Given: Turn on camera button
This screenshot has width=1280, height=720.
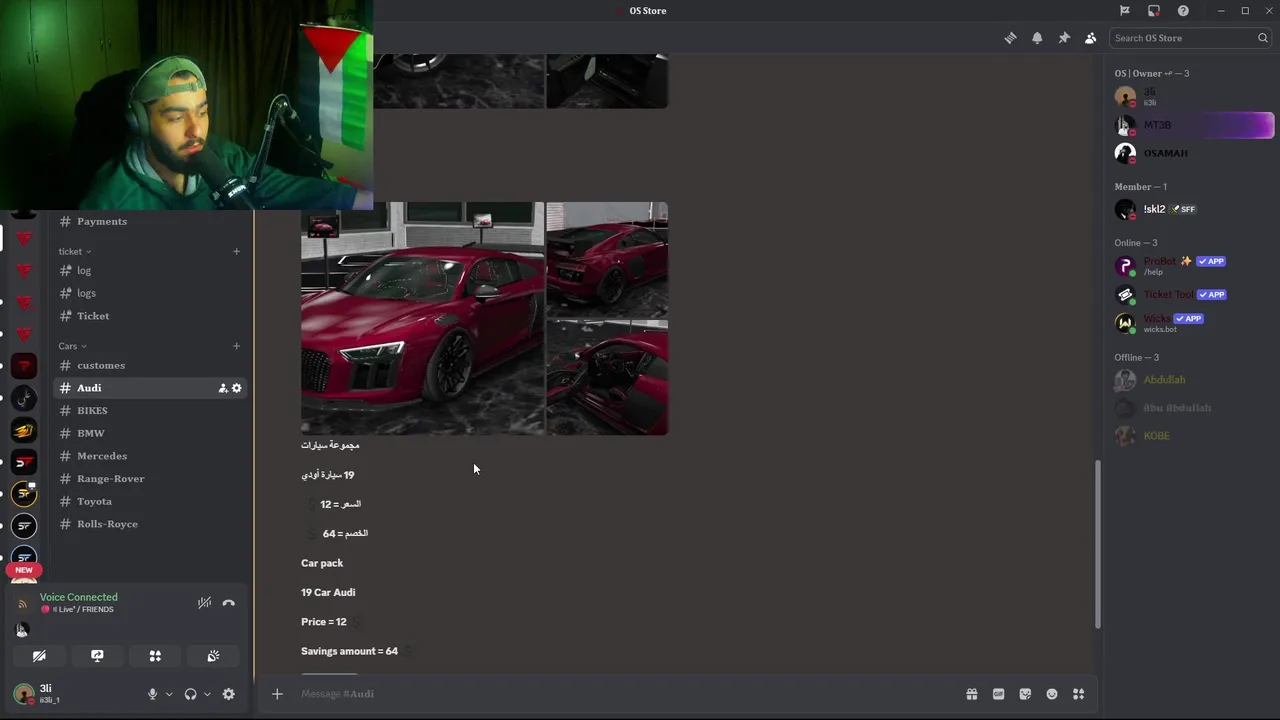Looking at the screenshot, I should pos(39,656).
